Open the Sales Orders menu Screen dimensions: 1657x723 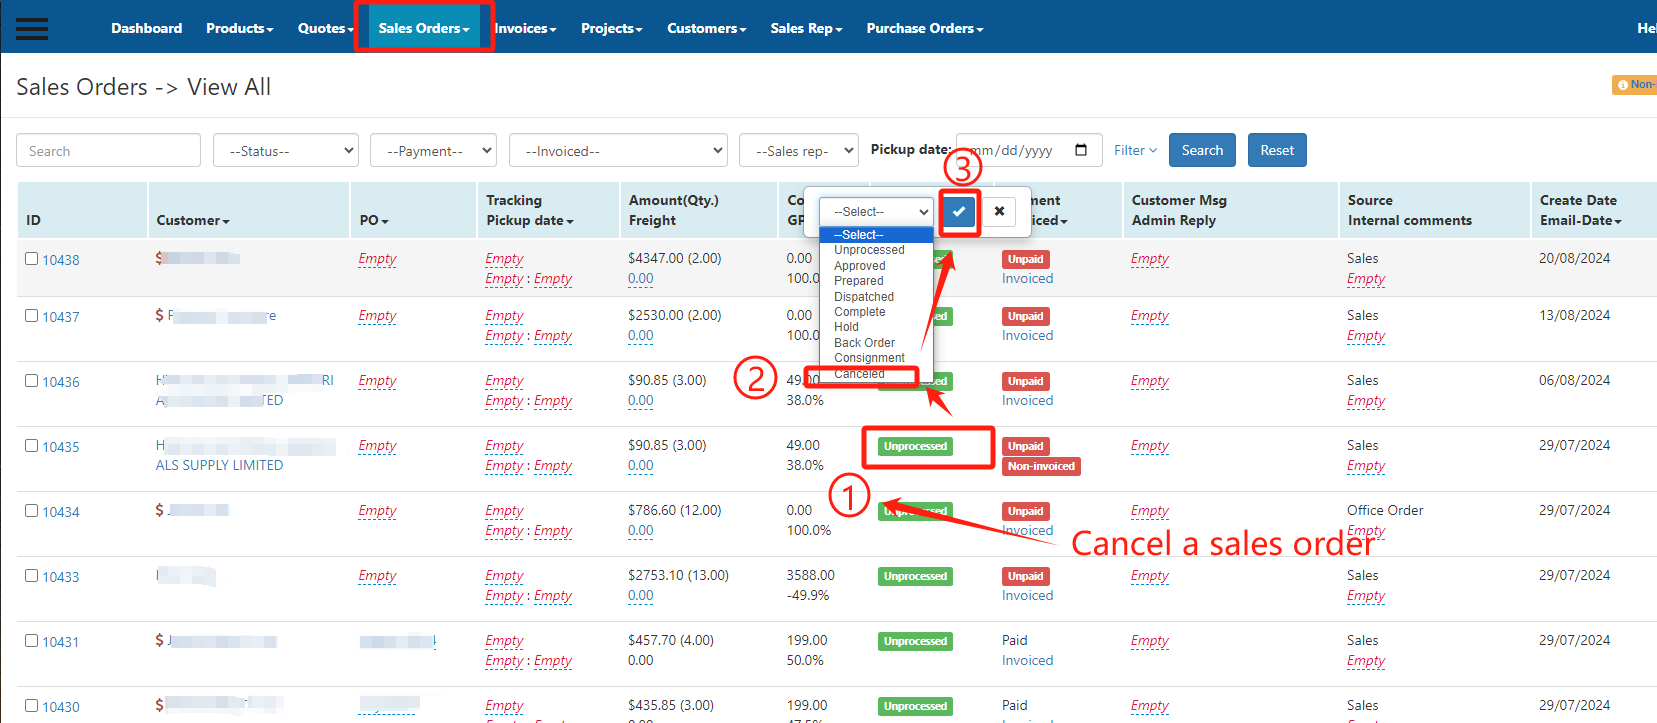[x=423, y=28]
